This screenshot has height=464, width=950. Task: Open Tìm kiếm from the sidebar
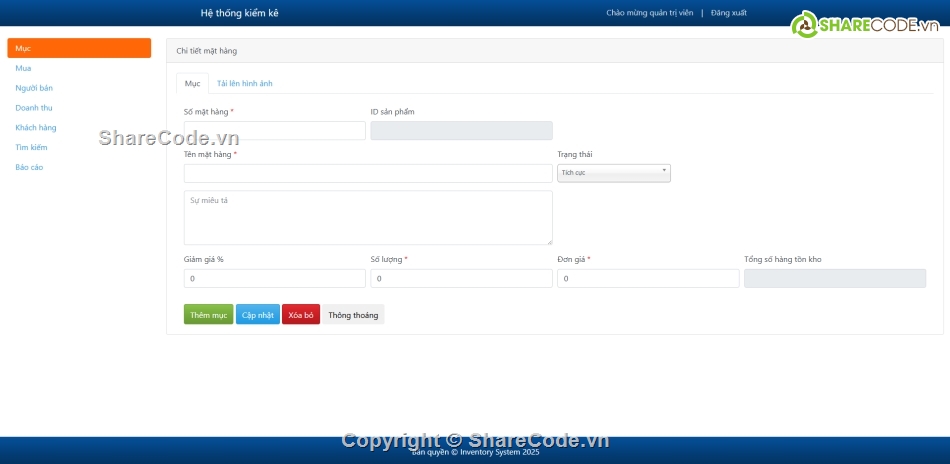pyautogui.click(x=31, y=148)
